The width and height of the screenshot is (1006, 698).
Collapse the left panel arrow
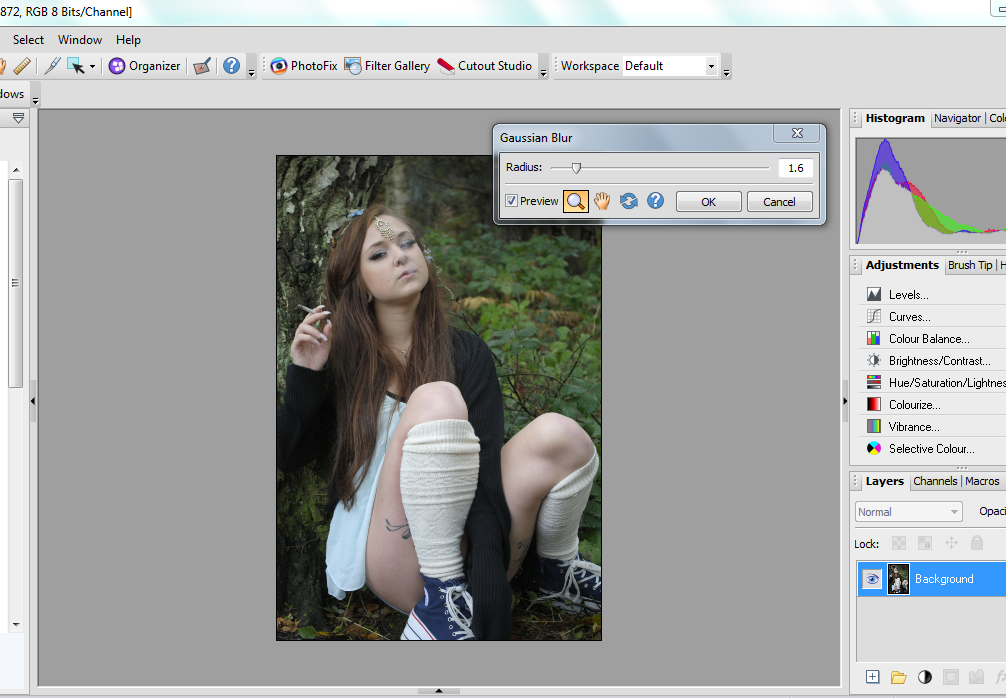pyautogui.click(x=33, y=401)
